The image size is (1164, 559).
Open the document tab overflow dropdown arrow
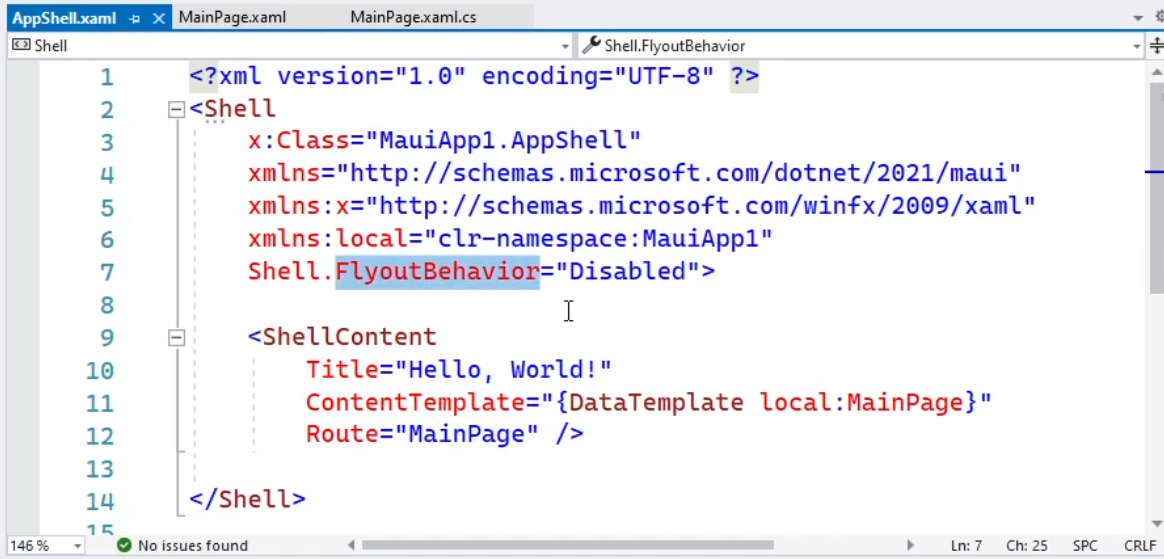coord(1138,18)
